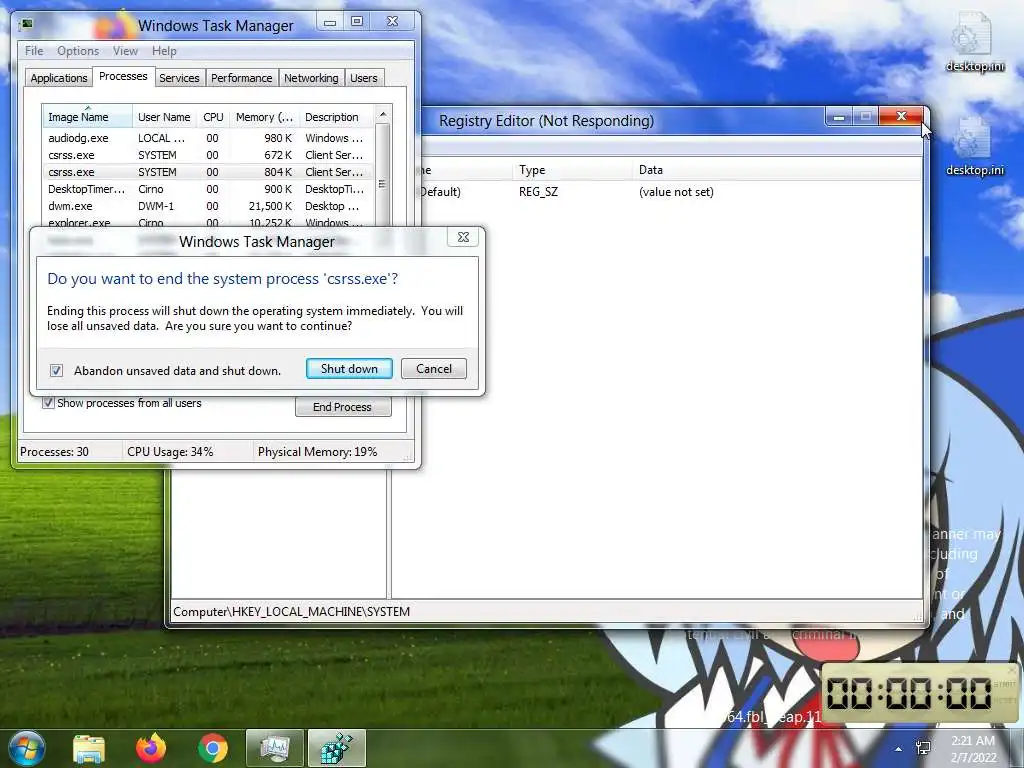This screenshot has width=1024, height=768.
Task: Switch to the Performance tab
Action: pyautogui.click(x=242, y=78)
